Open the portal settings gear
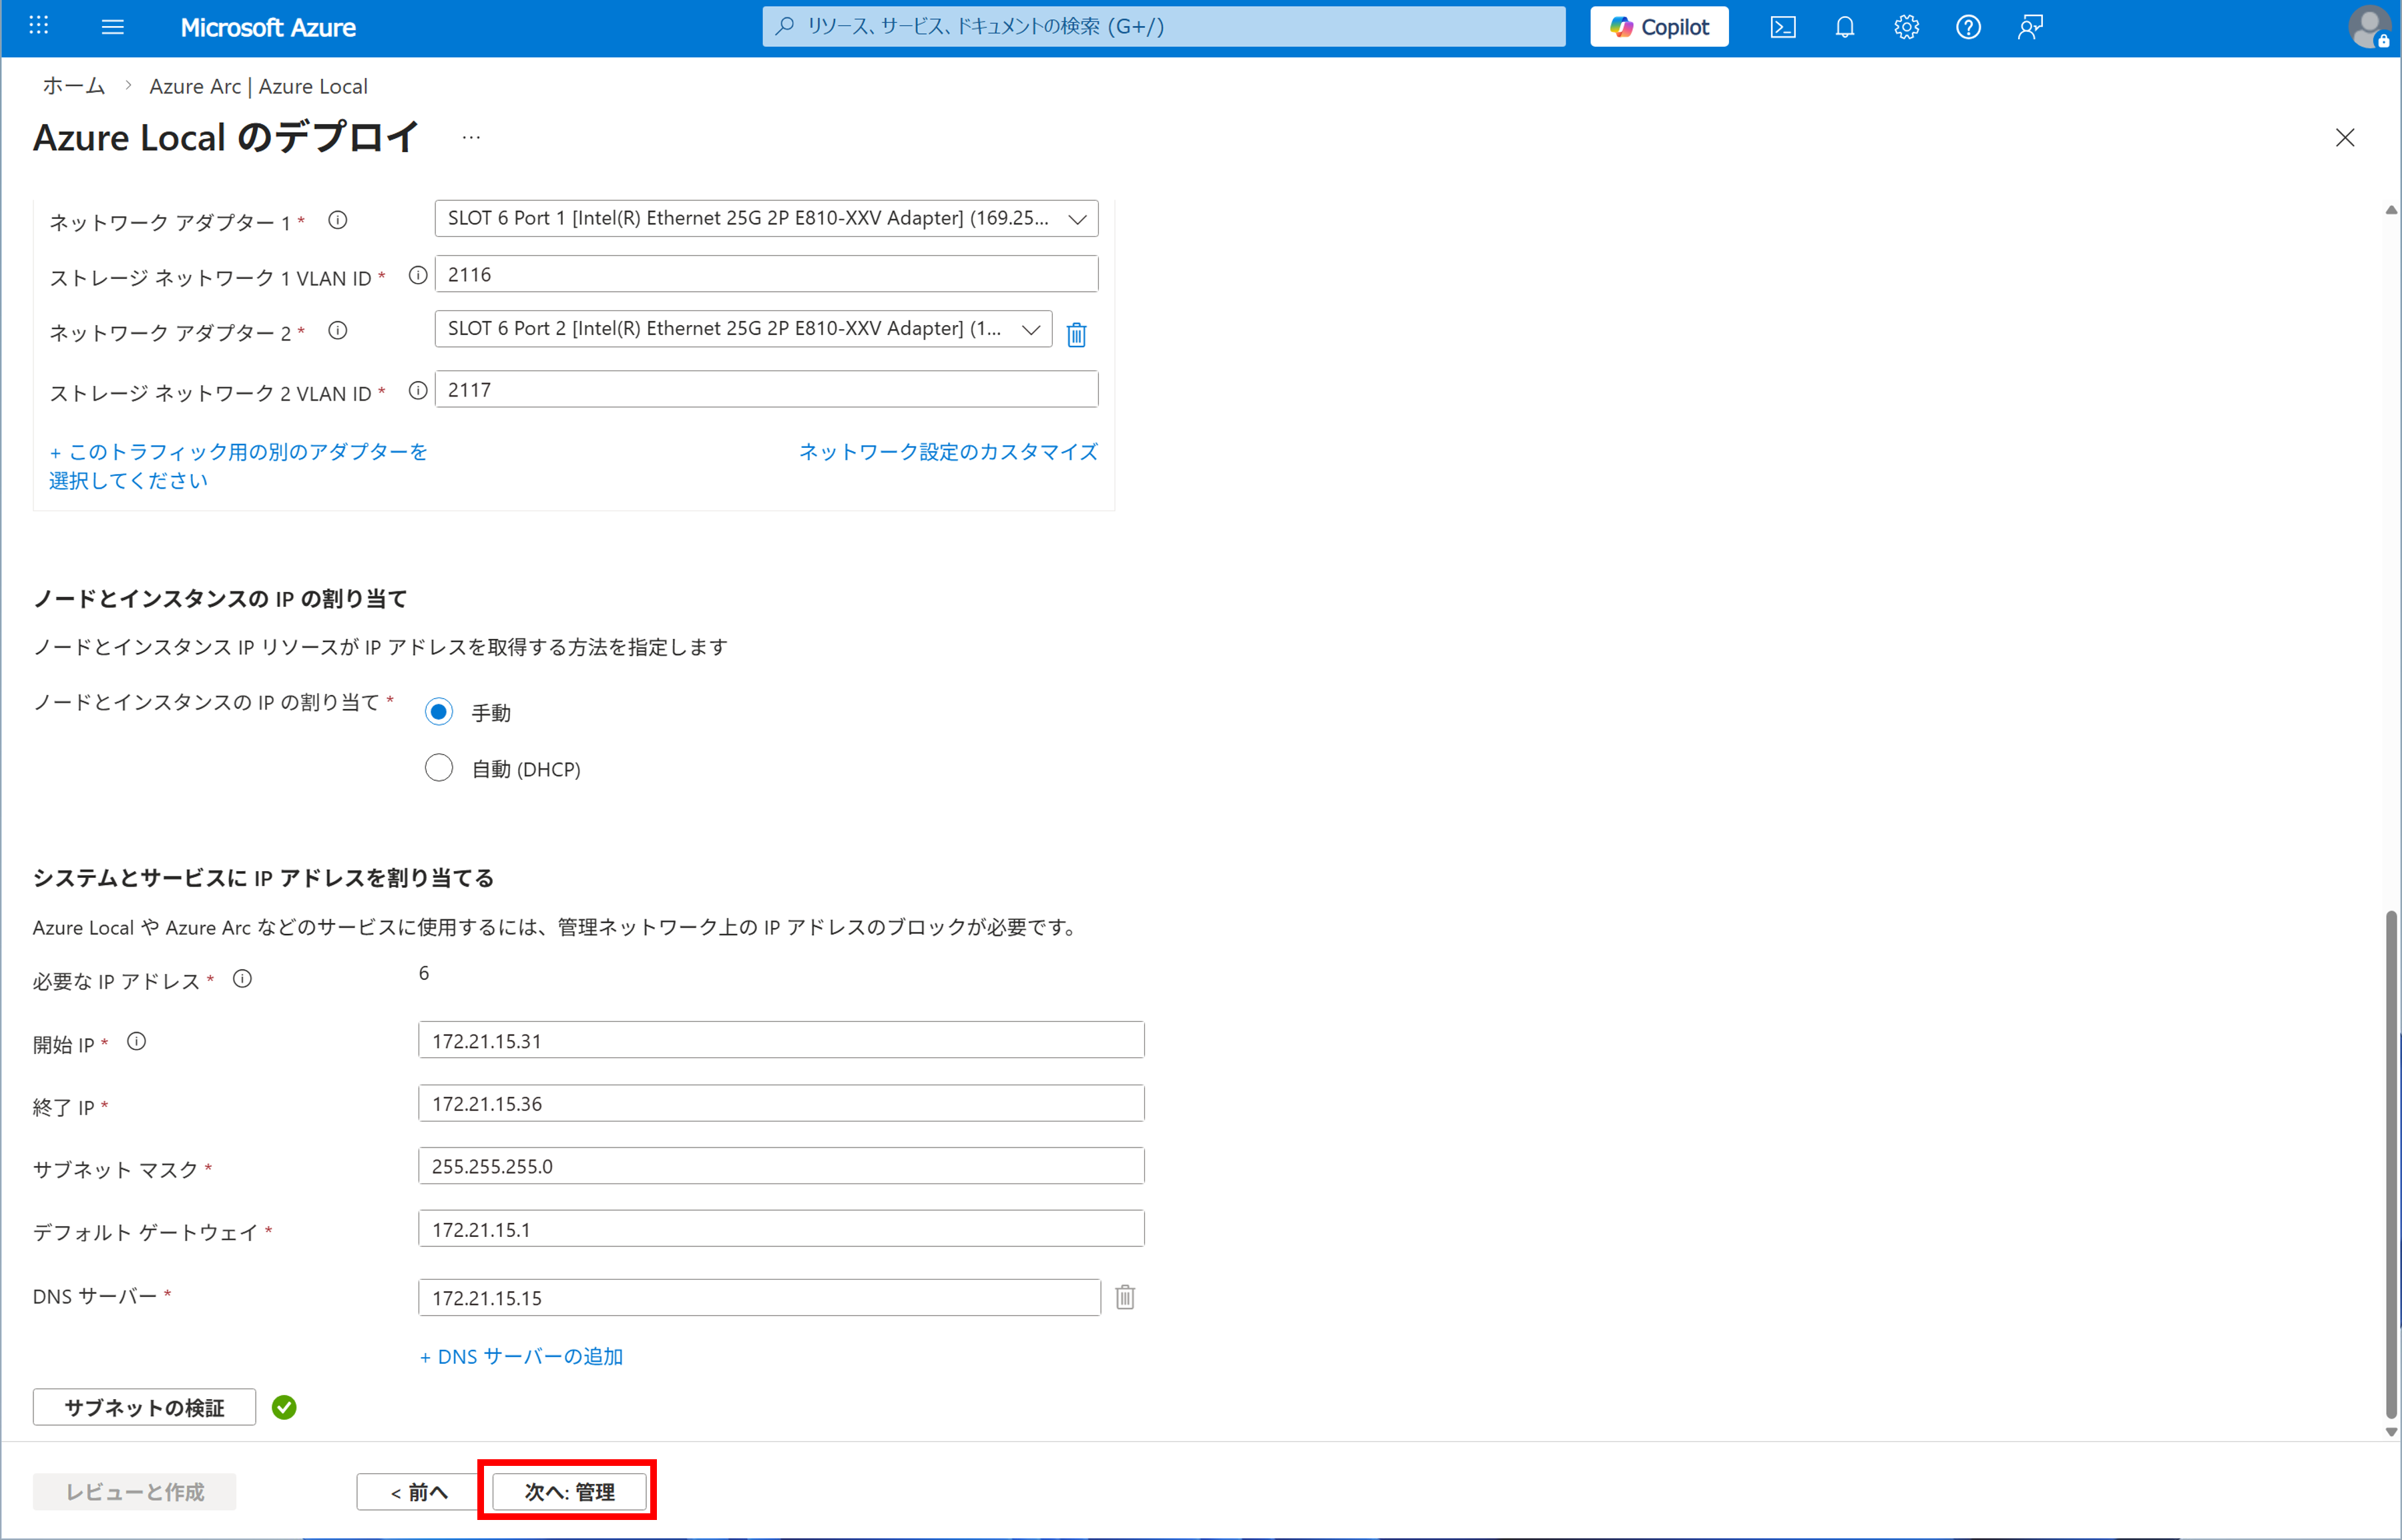The width and height of the screenshot is (2402, 1540). (1906, 27)
